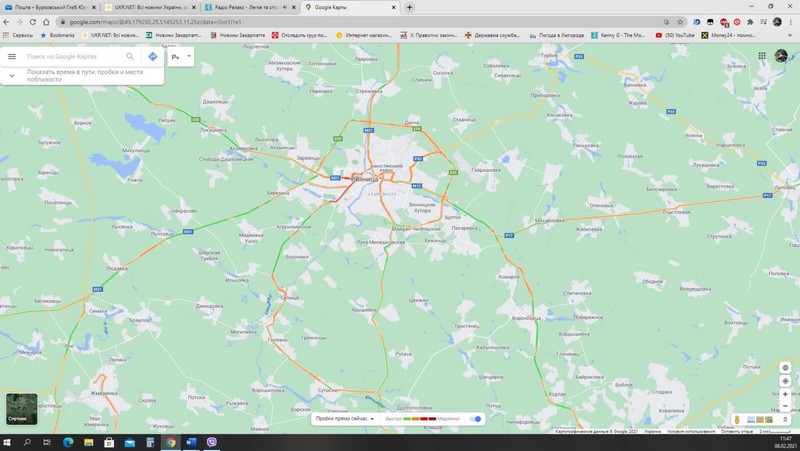
Task: Zoom in the map with plus button
Action: 785,394
